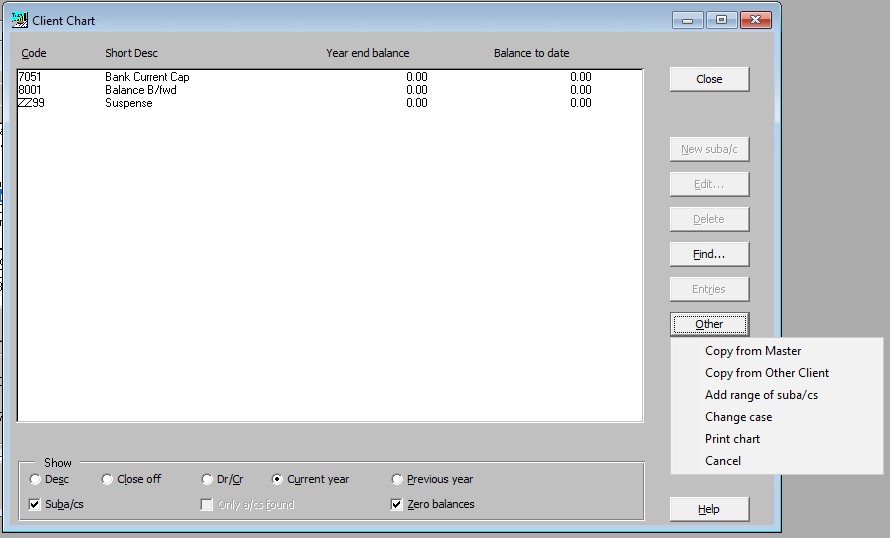Switch to Previous year radio option
Image resolution: width=890 pixels, height=538 pixels.
tap(397, 480)
